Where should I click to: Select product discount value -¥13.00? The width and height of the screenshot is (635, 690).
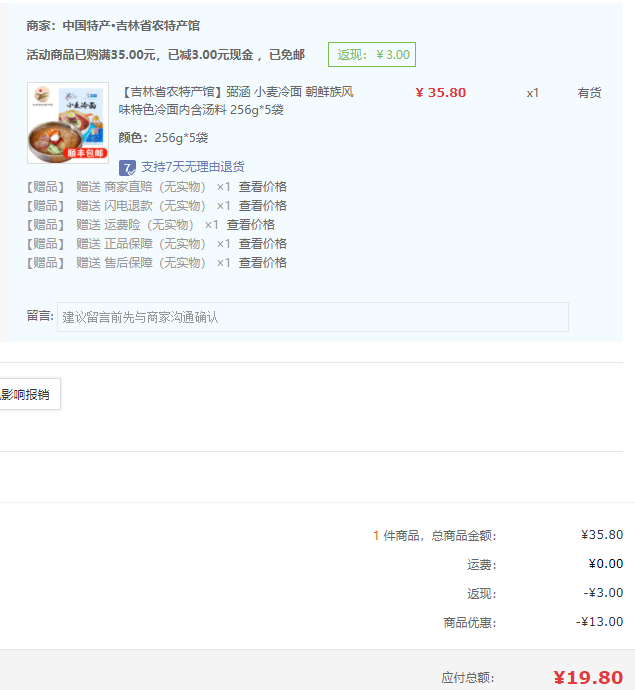(599, 622)
